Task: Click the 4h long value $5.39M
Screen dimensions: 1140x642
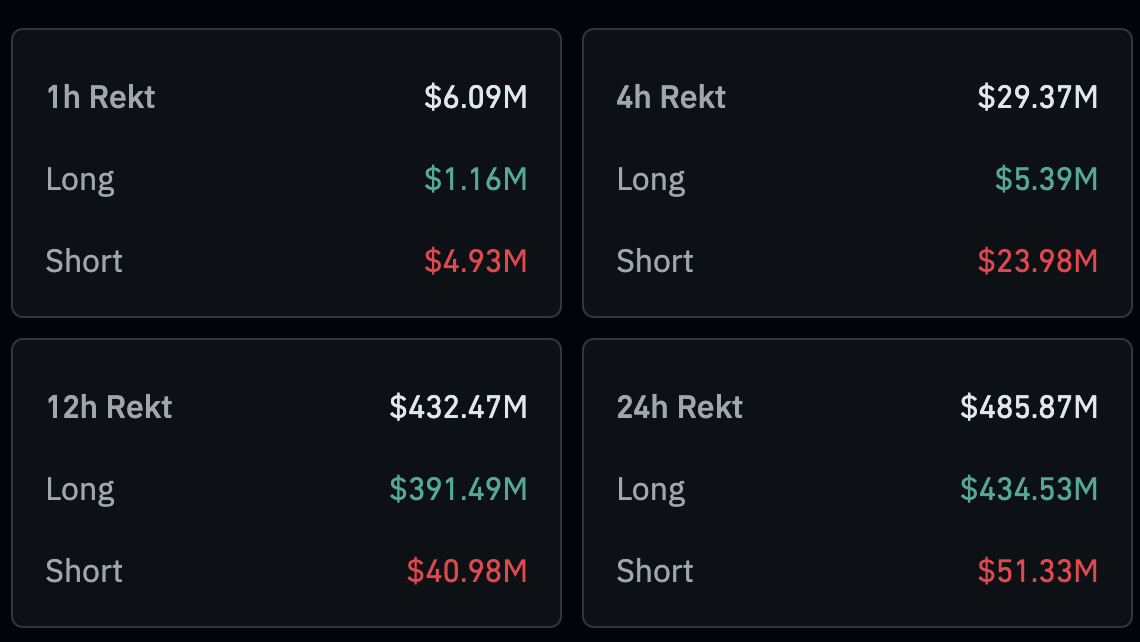Action: (x=1046, y=179)
